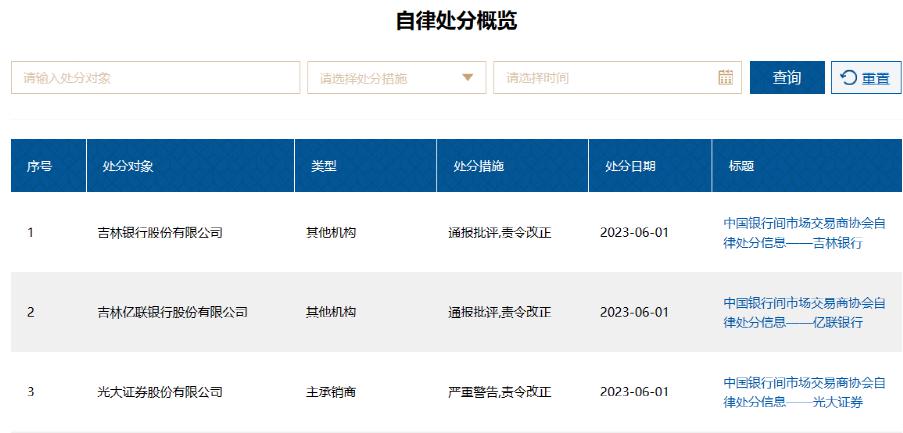Click sequence number 3 cell
This screenshot has width=903, height=433.
pyautogui.click(x=31, y=392)
